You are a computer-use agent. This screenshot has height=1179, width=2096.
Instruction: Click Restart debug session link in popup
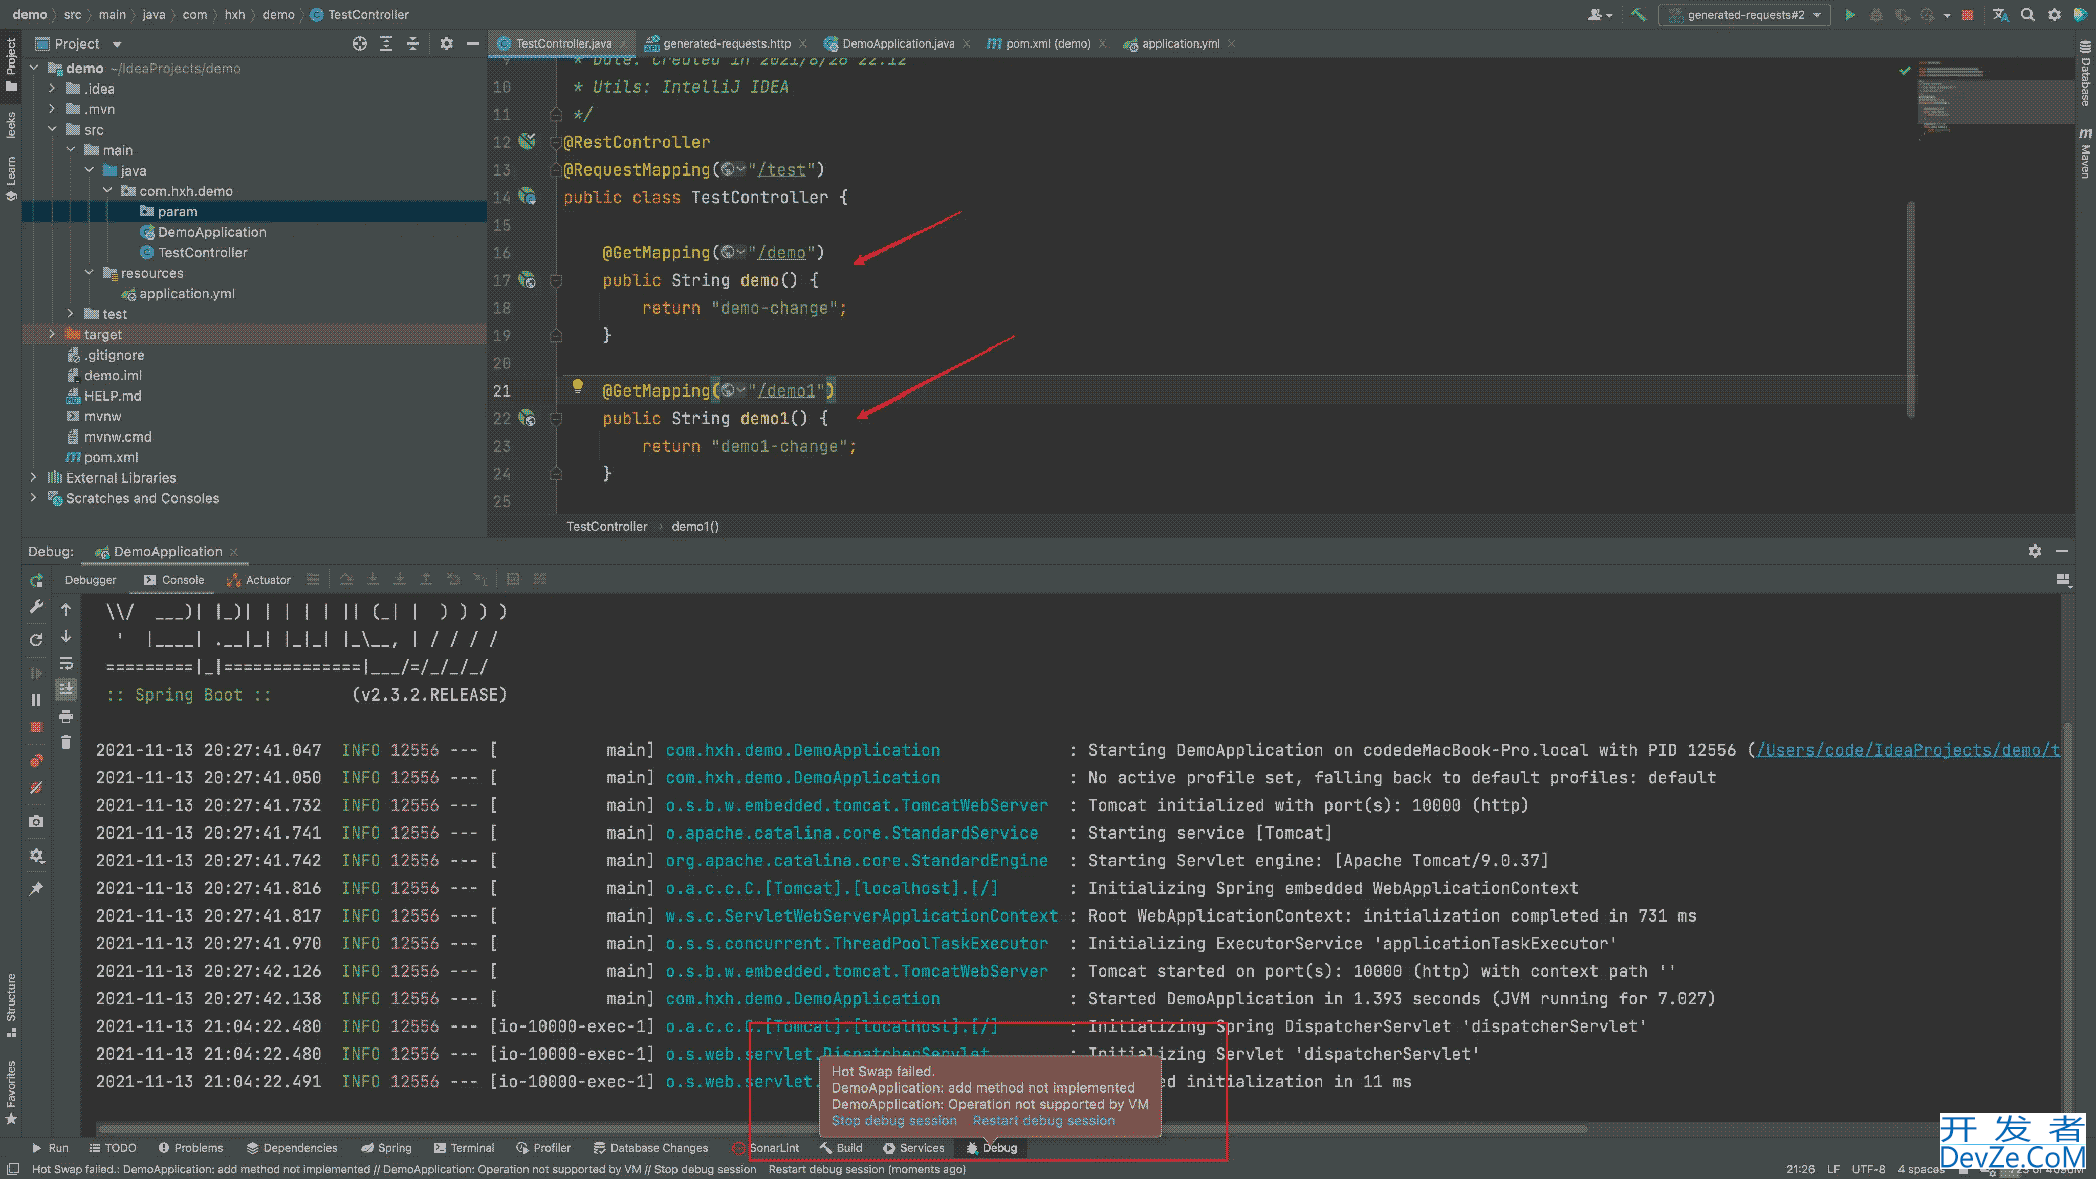coord(1045,1121)
